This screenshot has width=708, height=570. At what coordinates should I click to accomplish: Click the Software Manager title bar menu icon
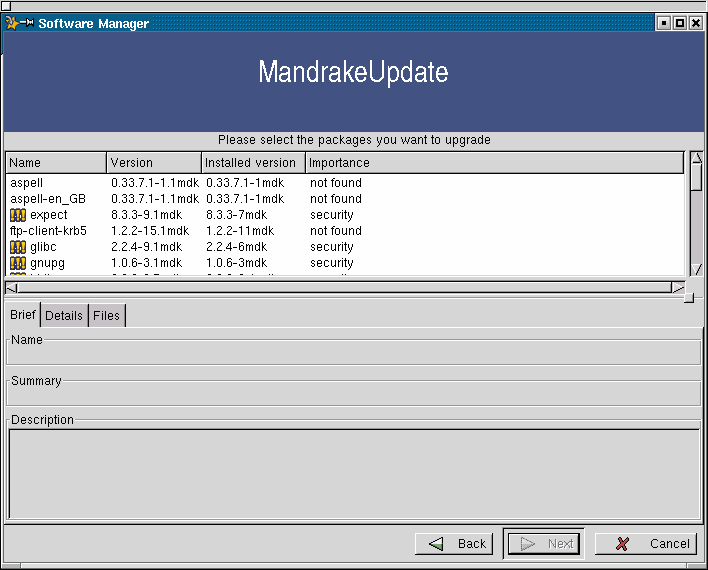click(12, 23)
